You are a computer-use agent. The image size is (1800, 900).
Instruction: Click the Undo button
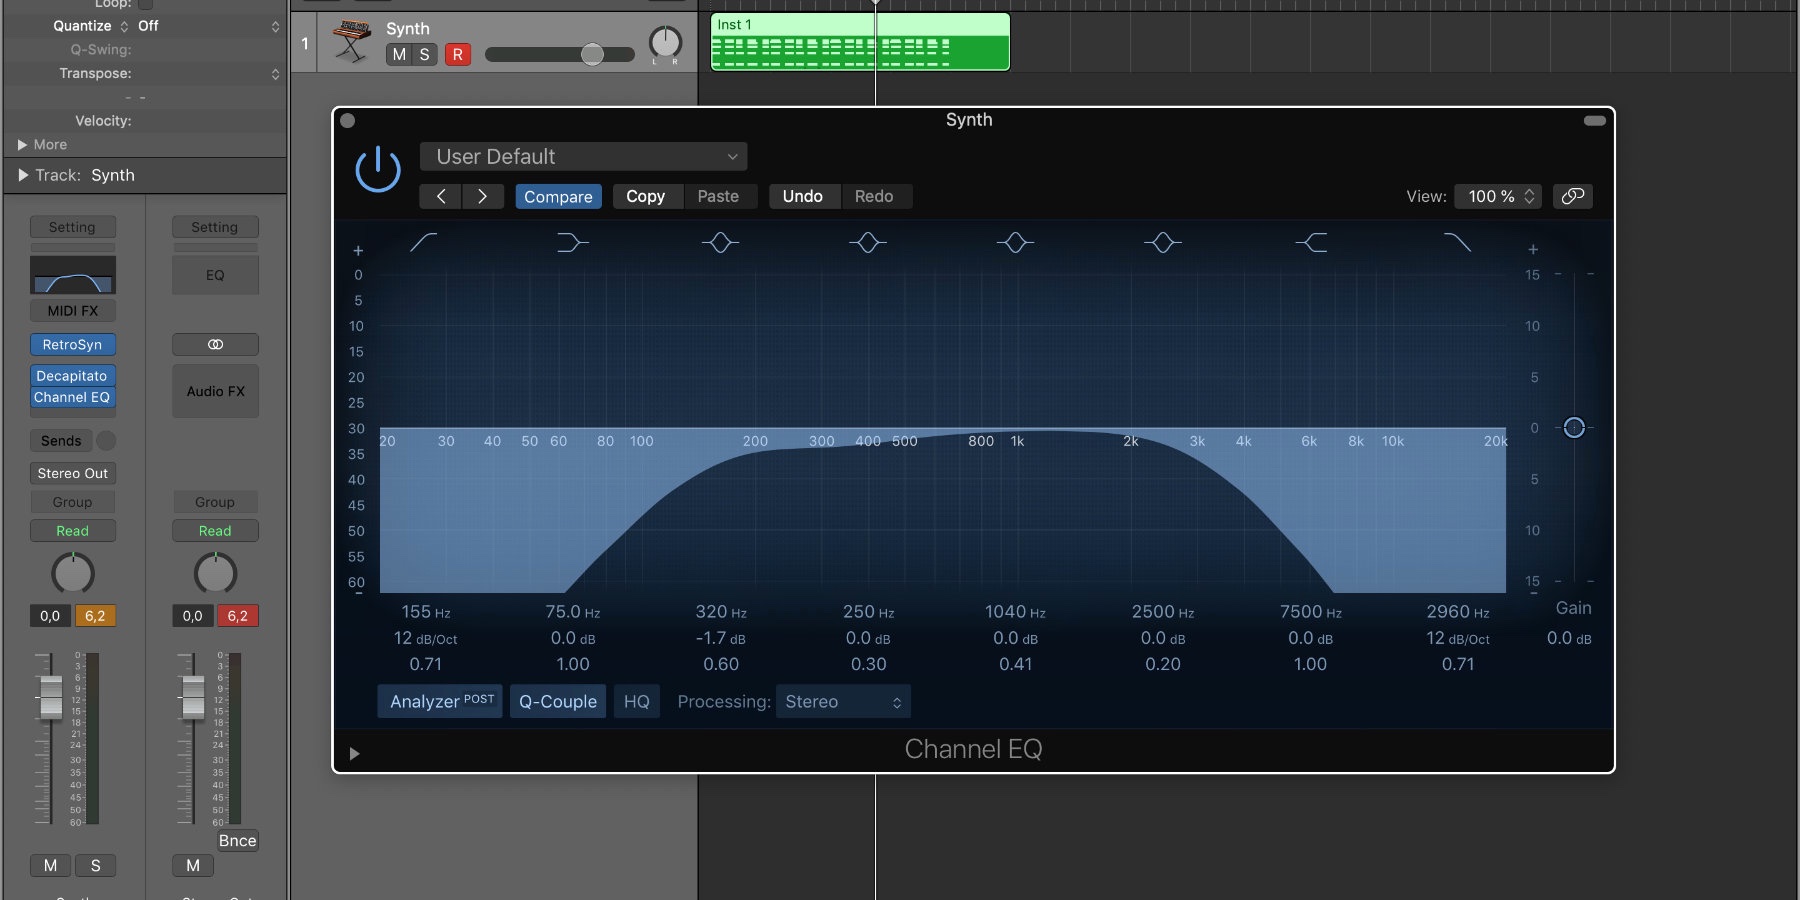(x=802, y=196)
